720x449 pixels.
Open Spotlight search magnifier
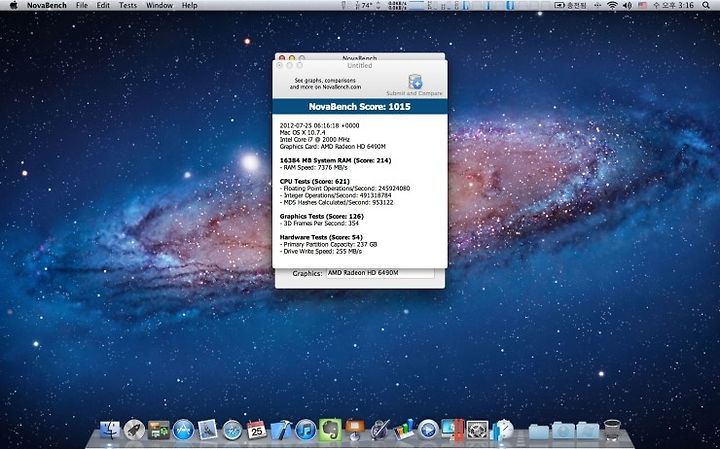(x=706, y=5)
